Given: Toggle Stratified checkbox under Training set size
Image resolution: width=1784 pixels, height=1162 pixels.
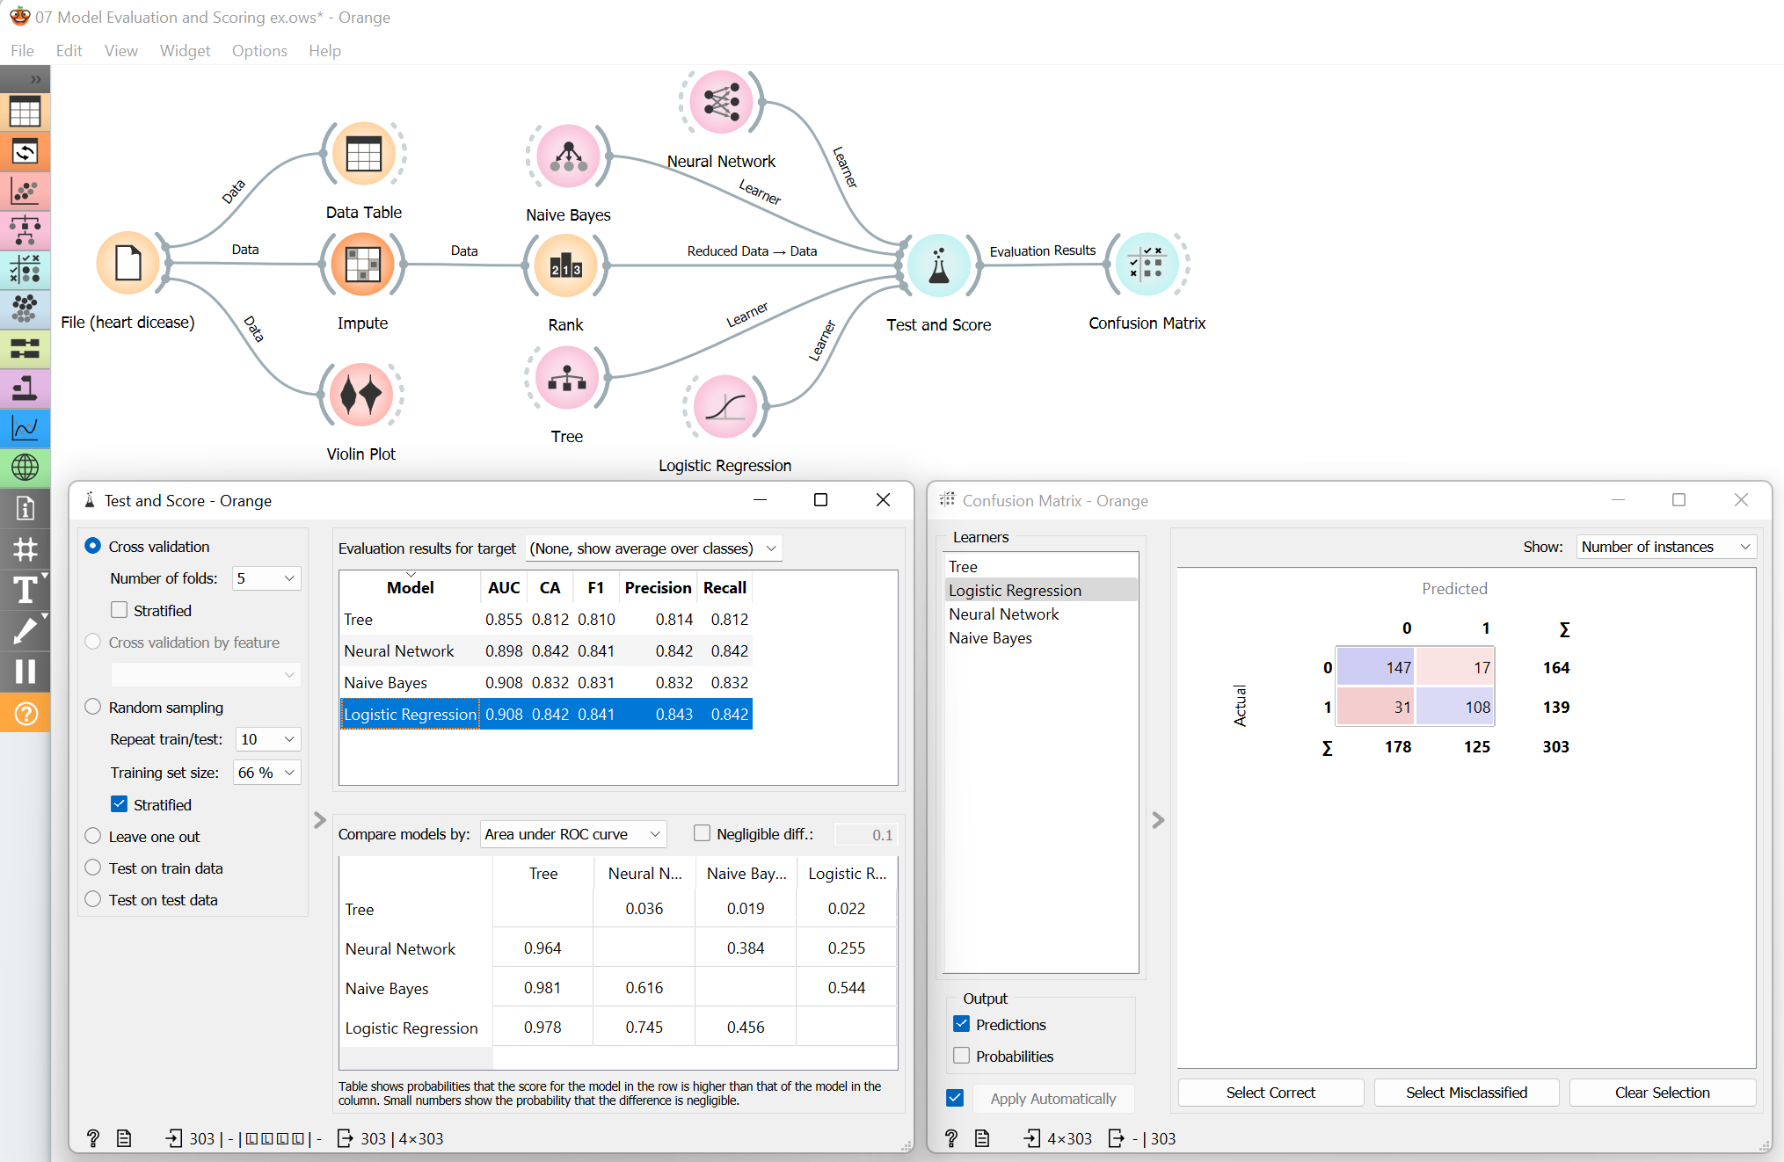Looking at the screenshot, I should click(119, 804).
